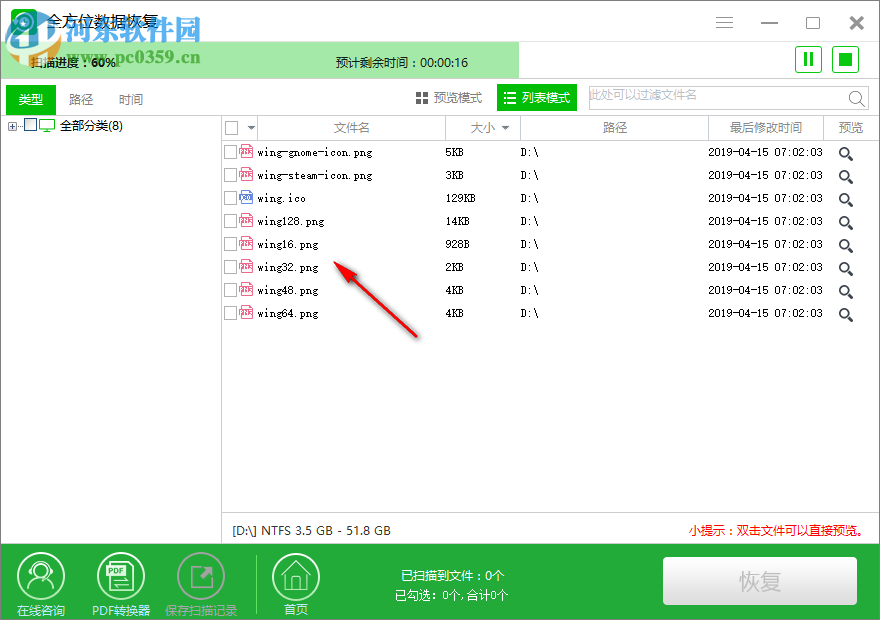
Task: Check the box for wing-steam-icon.png
Action: click(230, 175)
